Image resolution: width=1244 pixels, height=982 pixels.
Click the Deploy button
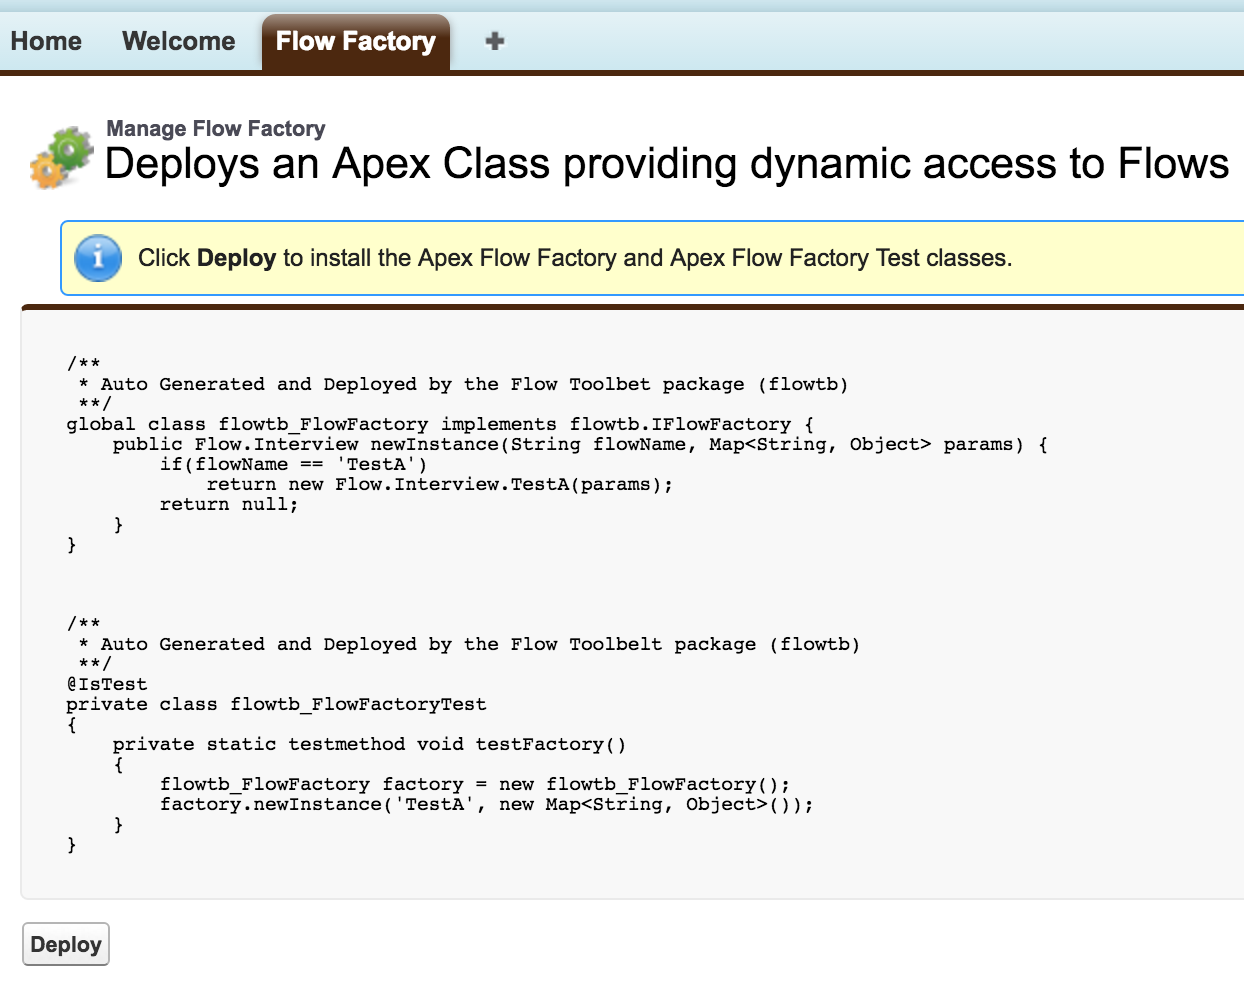point(66,943)
